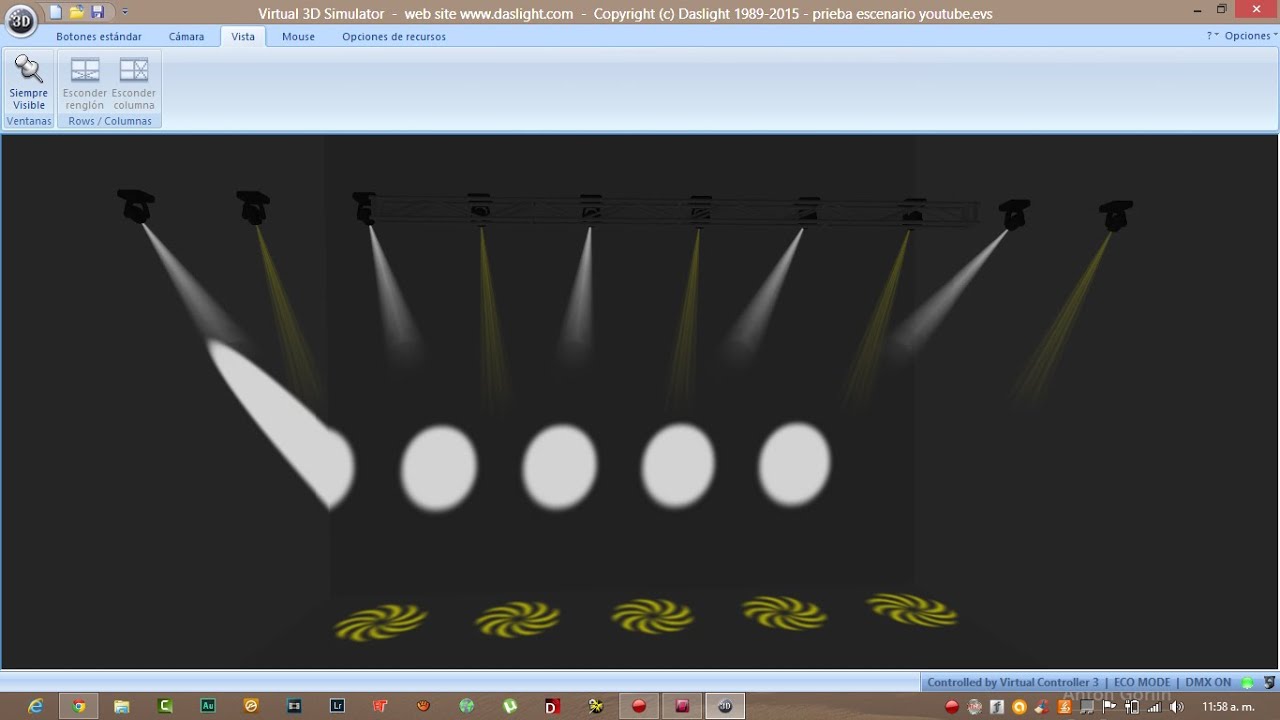Open the Opciones de recursos tab
The image size is (1280, 720).
tap(394, 36)
